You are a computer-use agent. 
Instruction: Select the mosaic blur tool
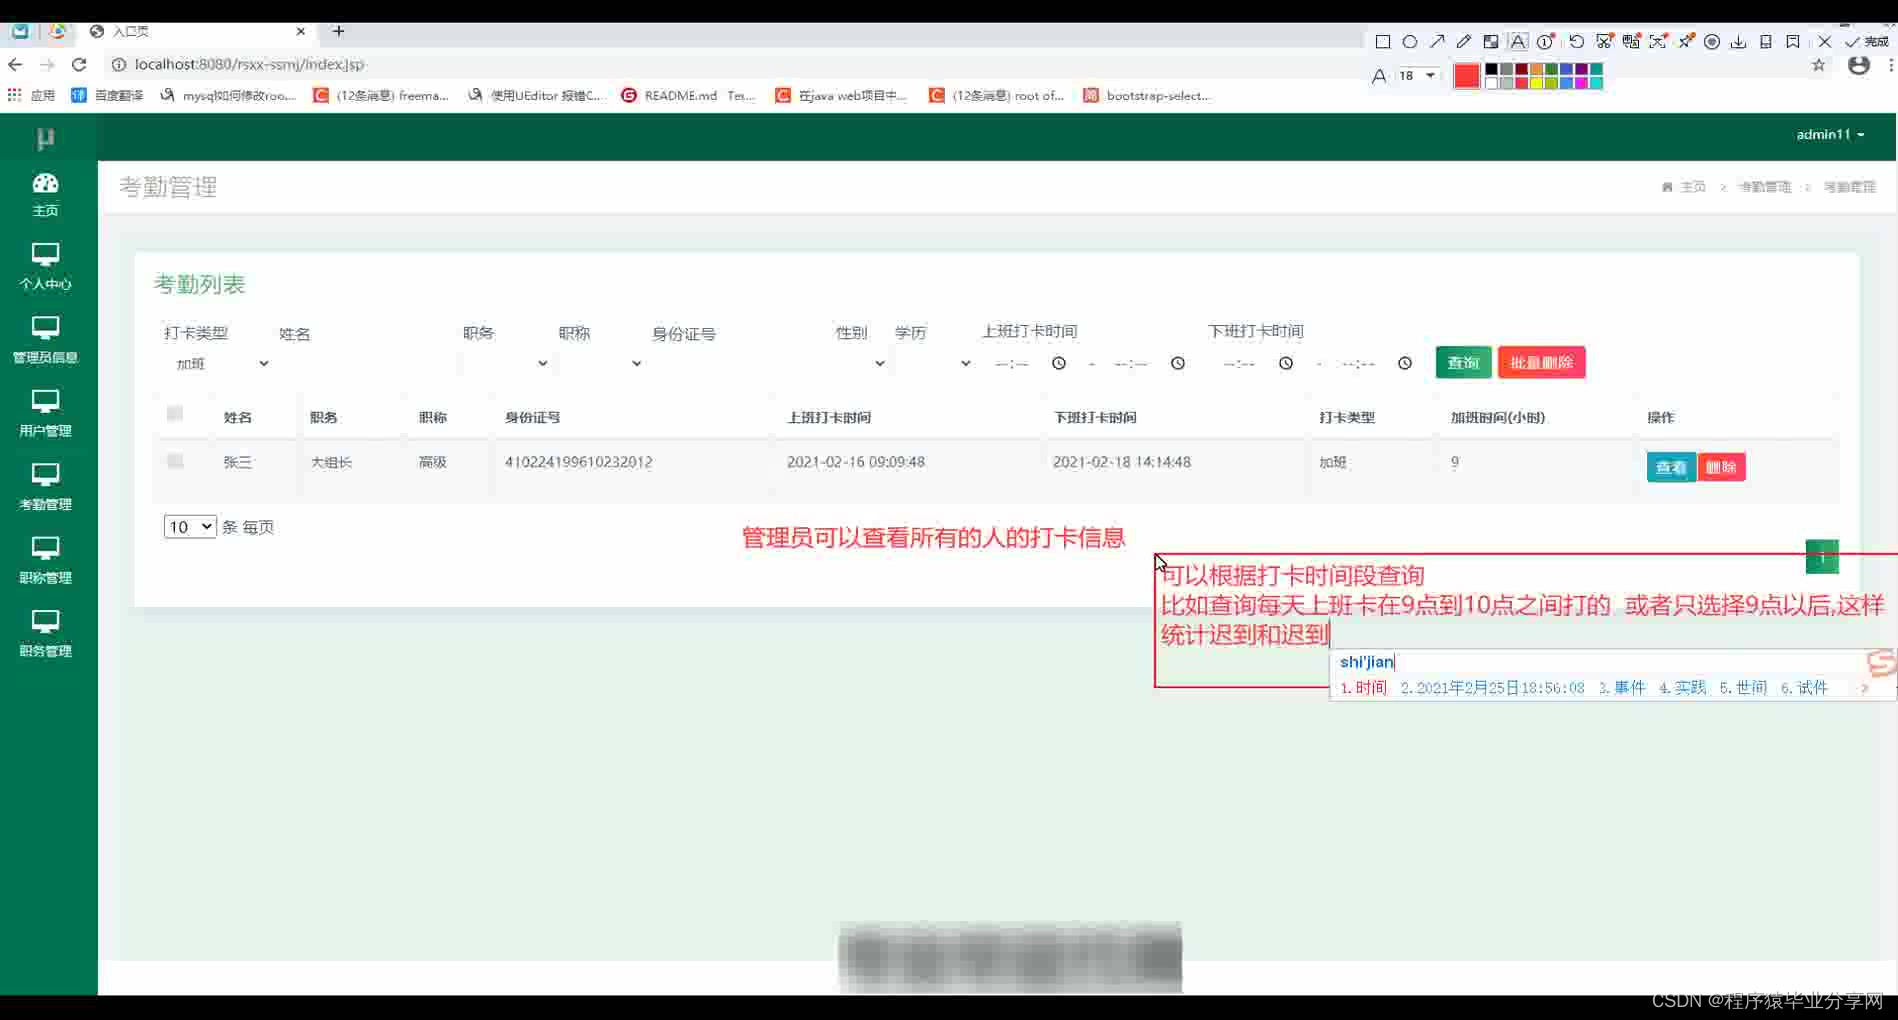click(1491, 42)
